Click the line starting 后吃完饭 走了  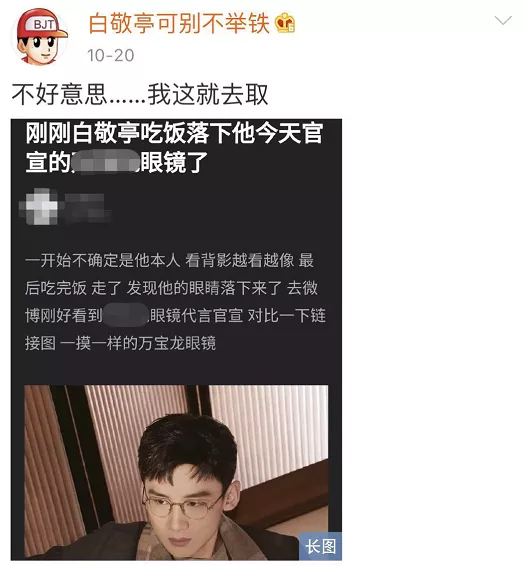tap(171, 288)
